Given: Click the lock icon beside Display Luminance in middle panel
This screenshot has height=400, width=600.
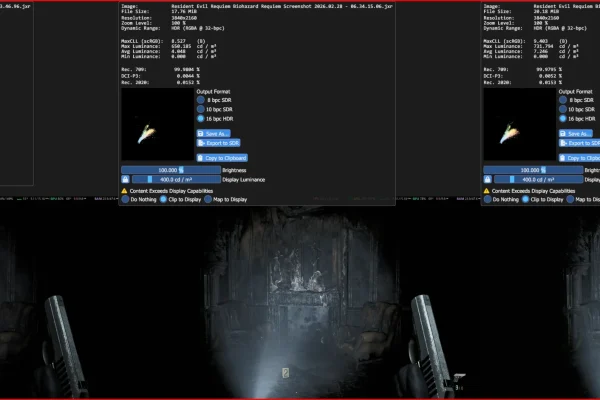Looking at the screenshot, I should pos(125,179).
